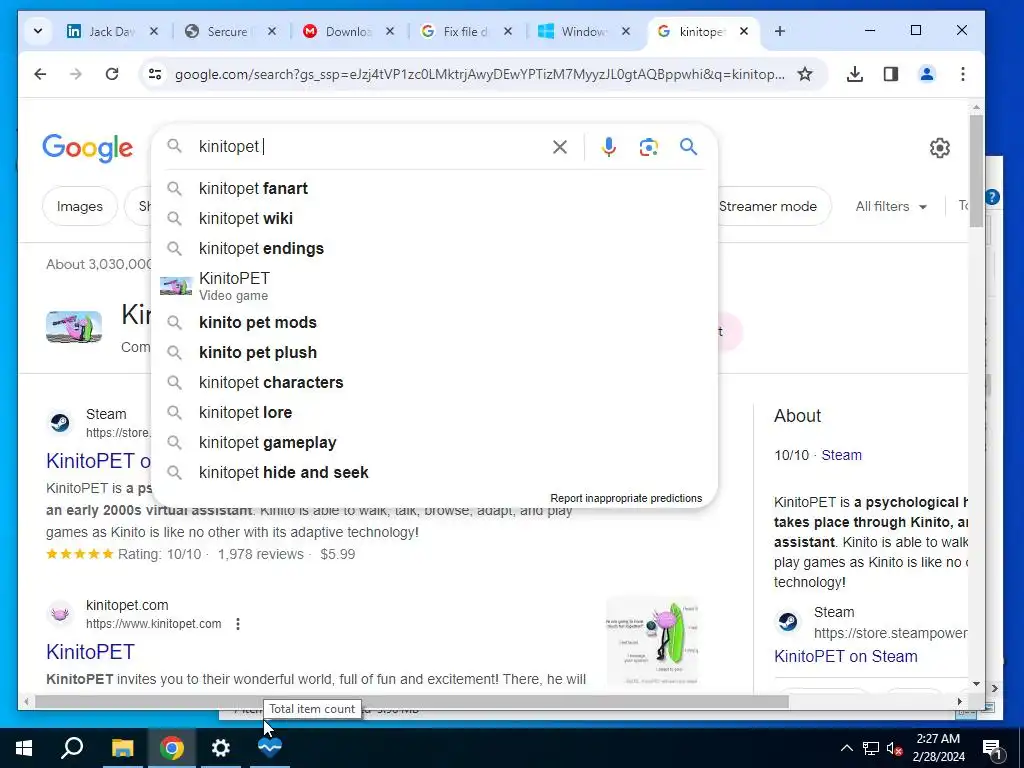Open the notification center
Screen dimensions: 1024x768
coord(992,748)
